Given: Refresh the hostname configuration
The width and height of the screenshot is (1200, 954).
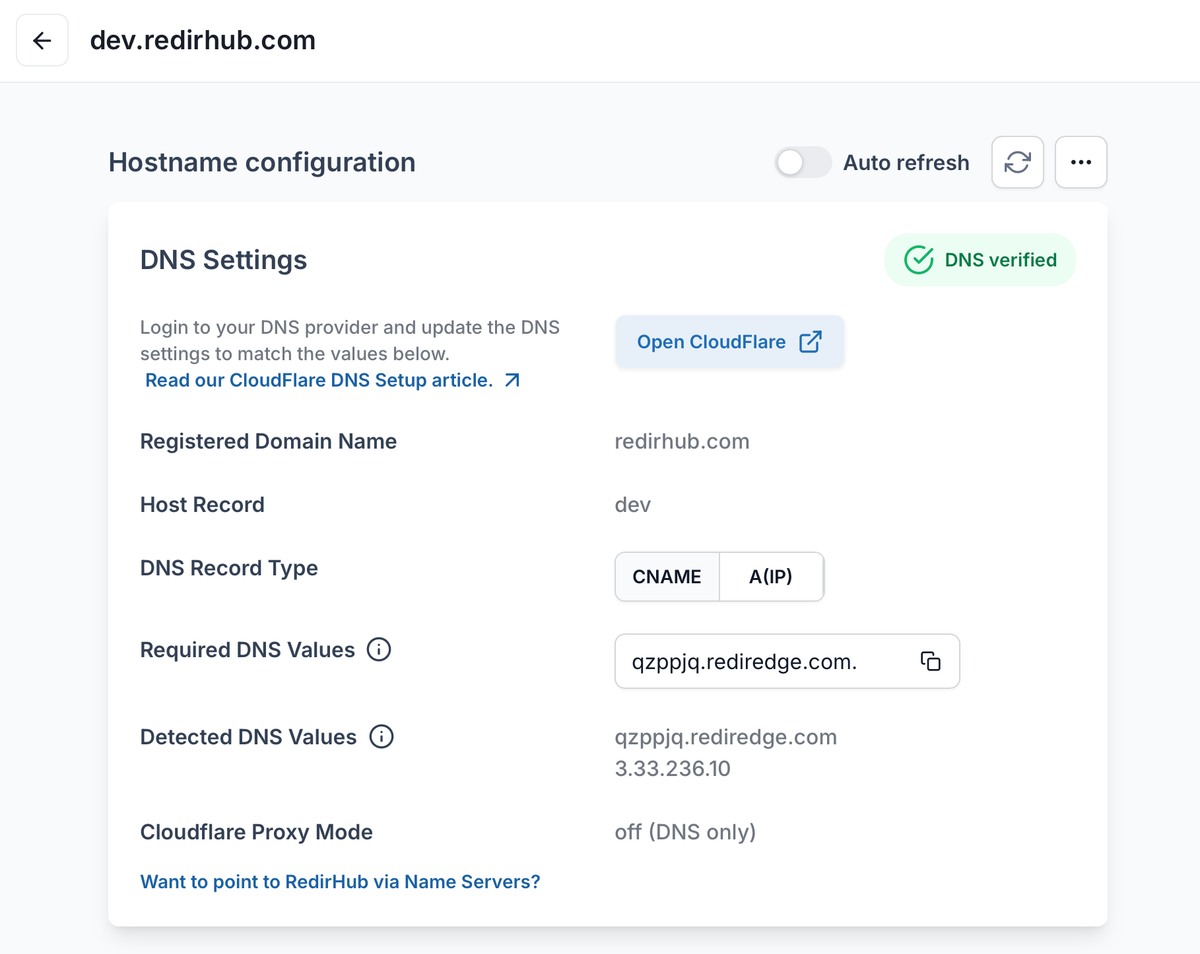Looking at the screenshot, I should (x=1017, y=162).
